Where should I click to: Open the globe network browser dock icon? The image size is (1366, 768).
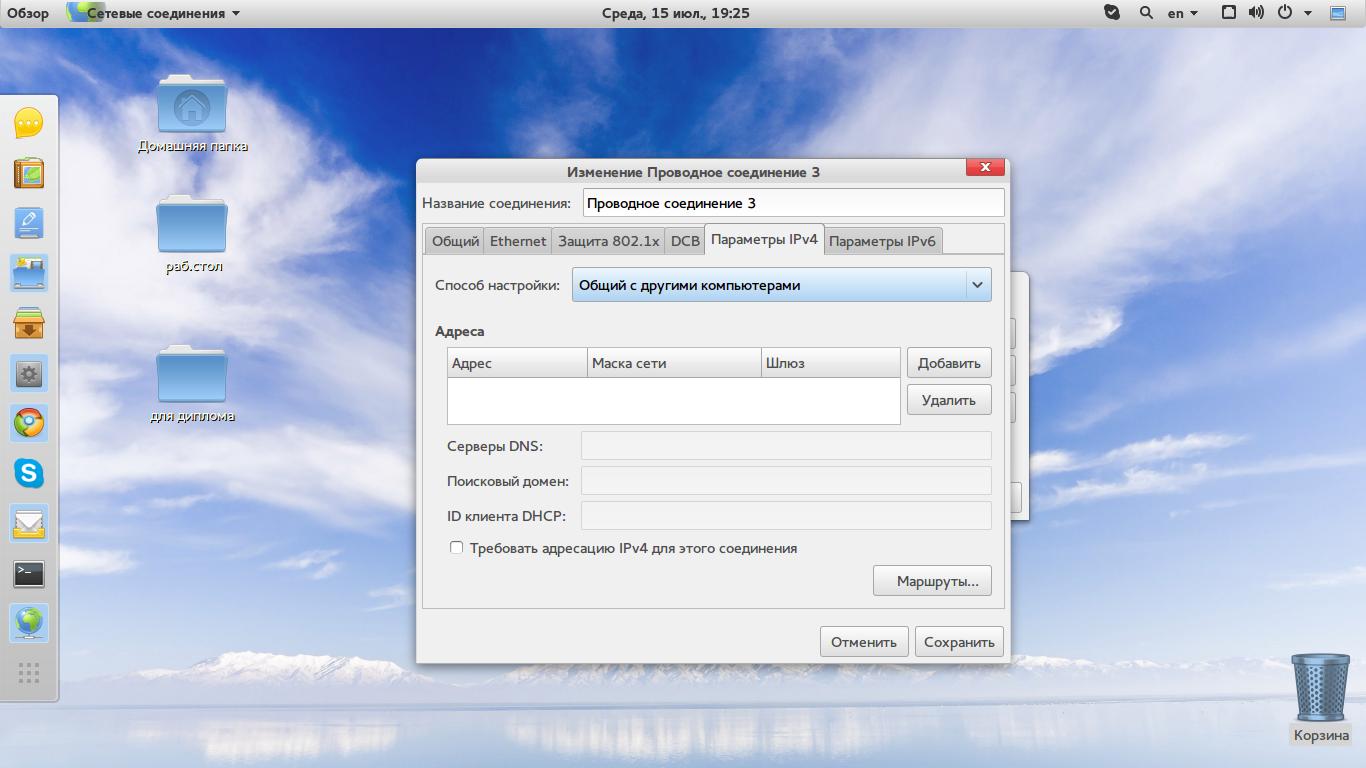pos(29,623)
